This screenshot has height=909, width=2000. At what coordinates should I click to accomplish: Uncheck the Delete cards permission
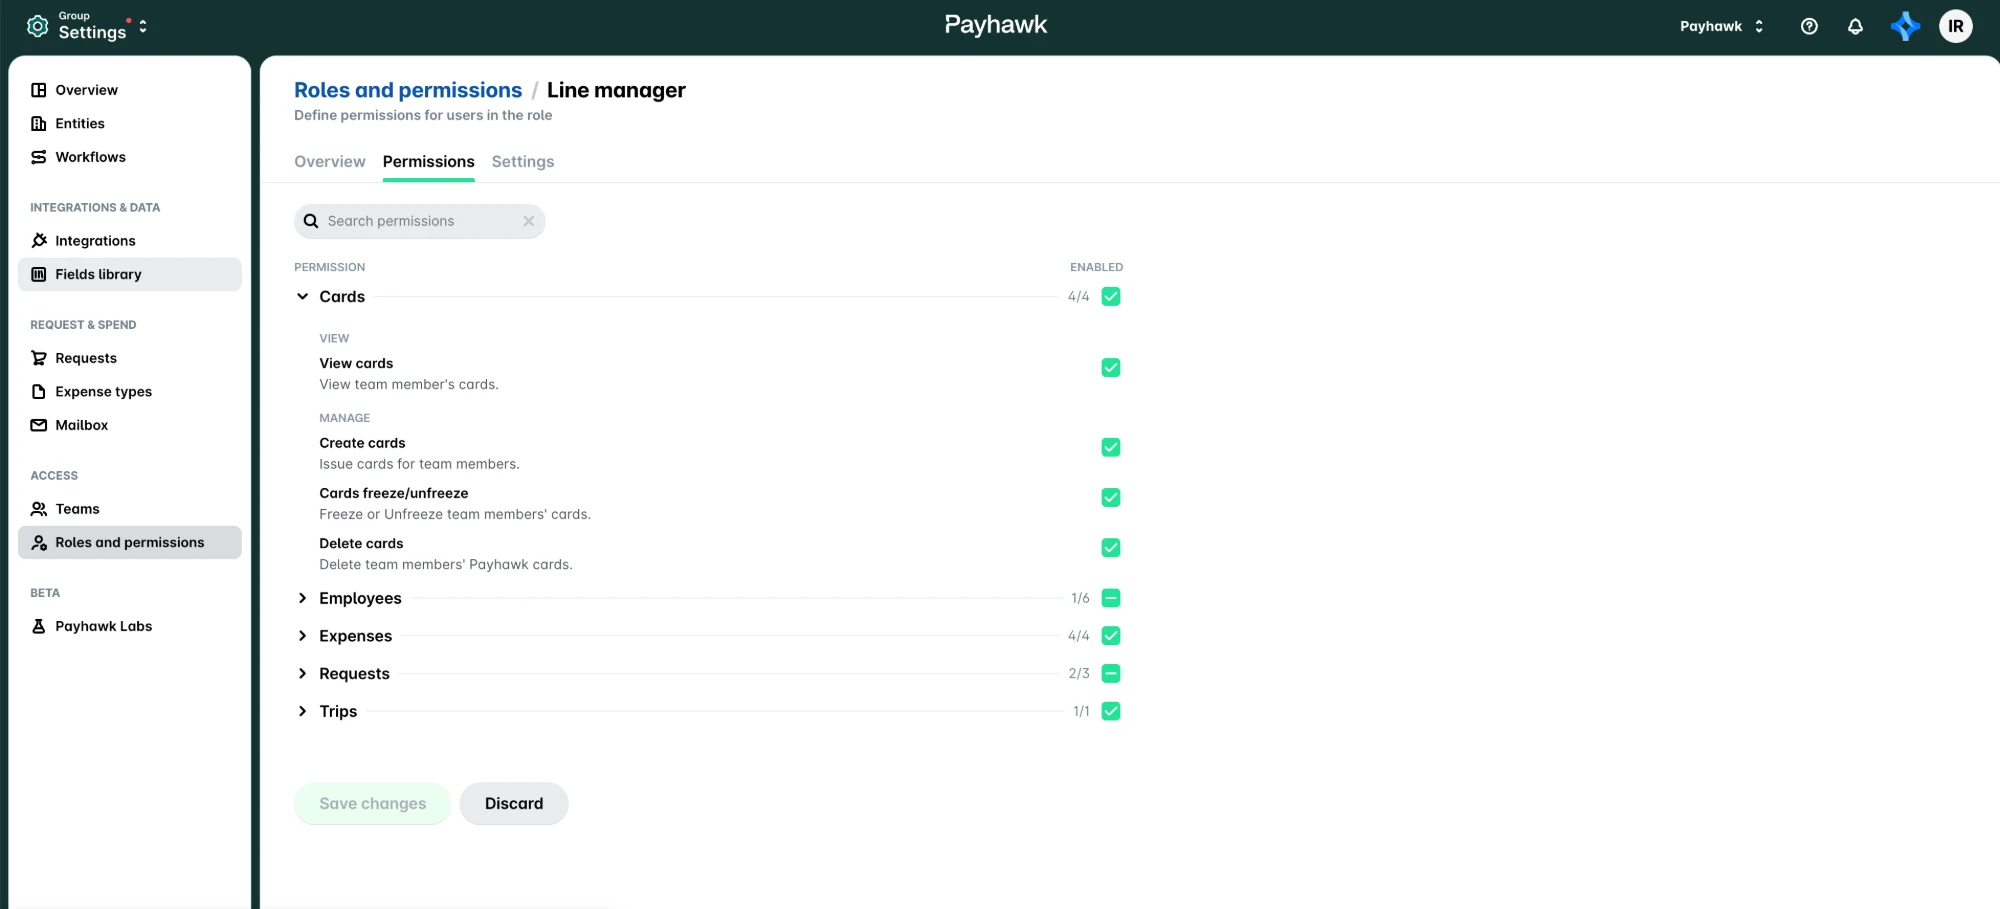(1111, 547)
